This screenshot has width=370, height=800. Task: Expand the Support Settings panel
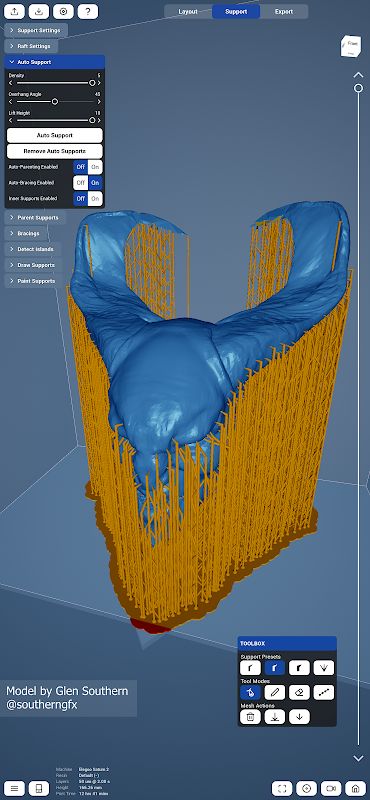[36, 30]
